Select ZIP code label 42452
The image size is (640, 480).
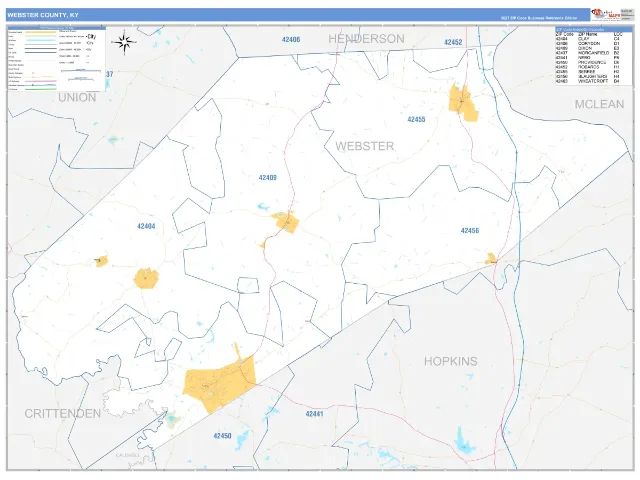[x=453, y=42]
